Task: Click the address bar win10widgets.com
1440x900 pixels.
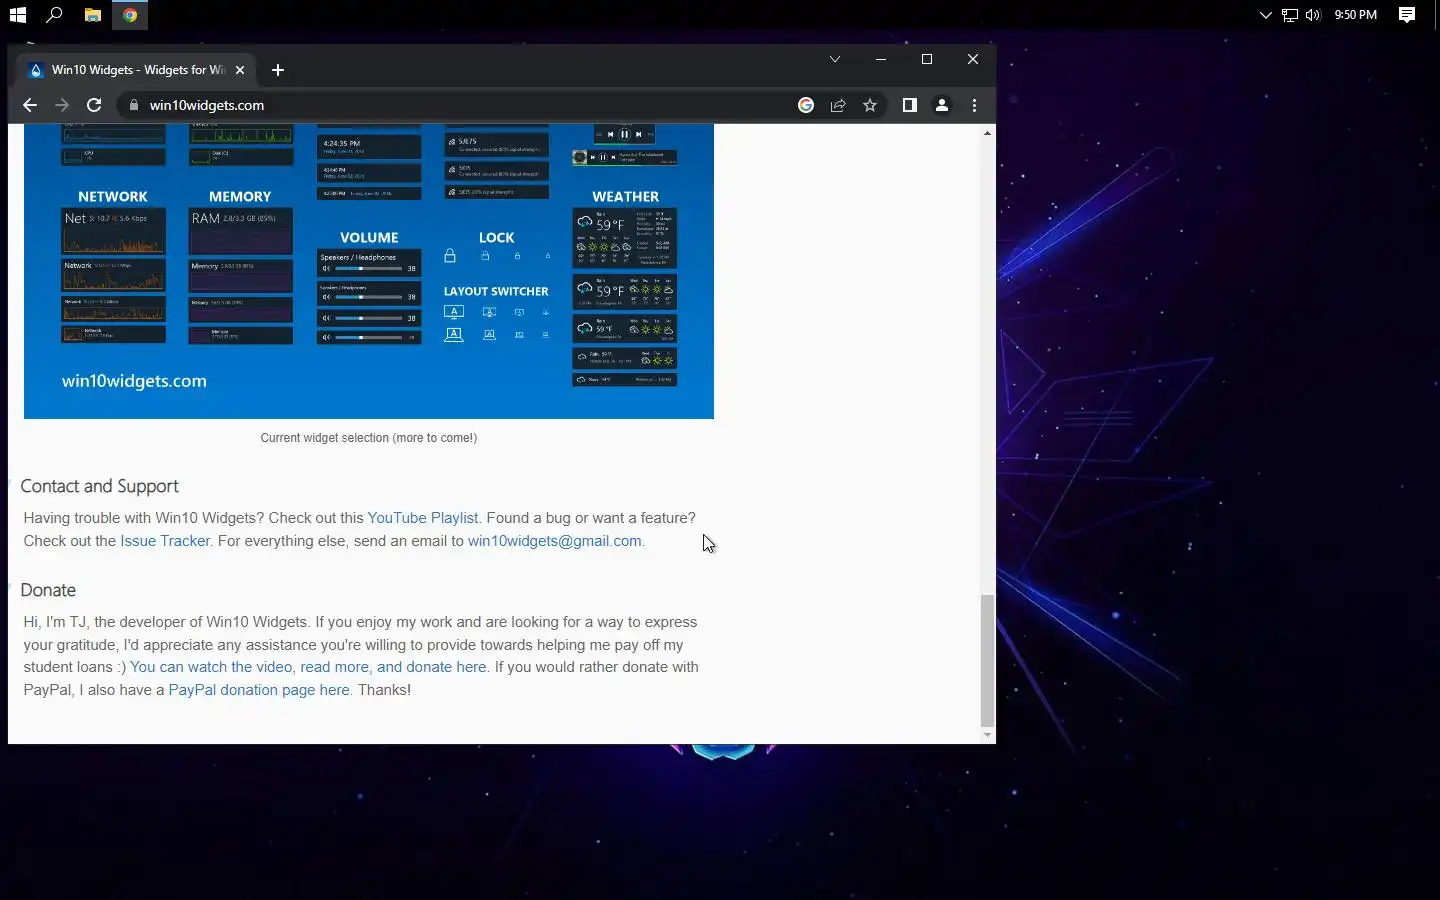Action: (206, 105)
